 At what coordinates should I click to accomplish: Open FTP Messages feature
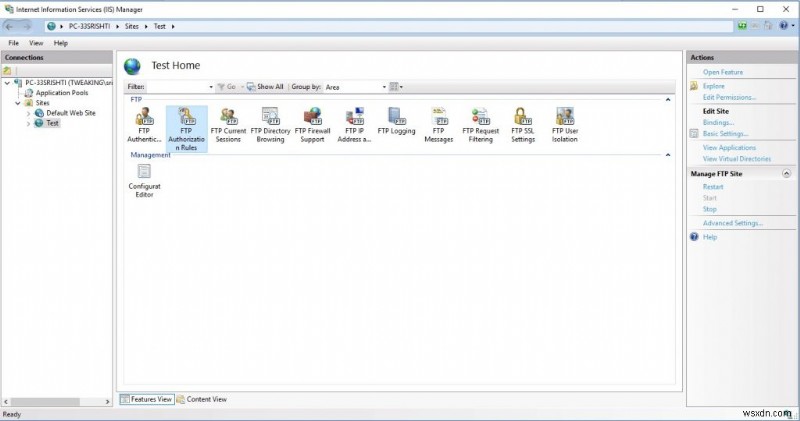click(x=438, y=125)
